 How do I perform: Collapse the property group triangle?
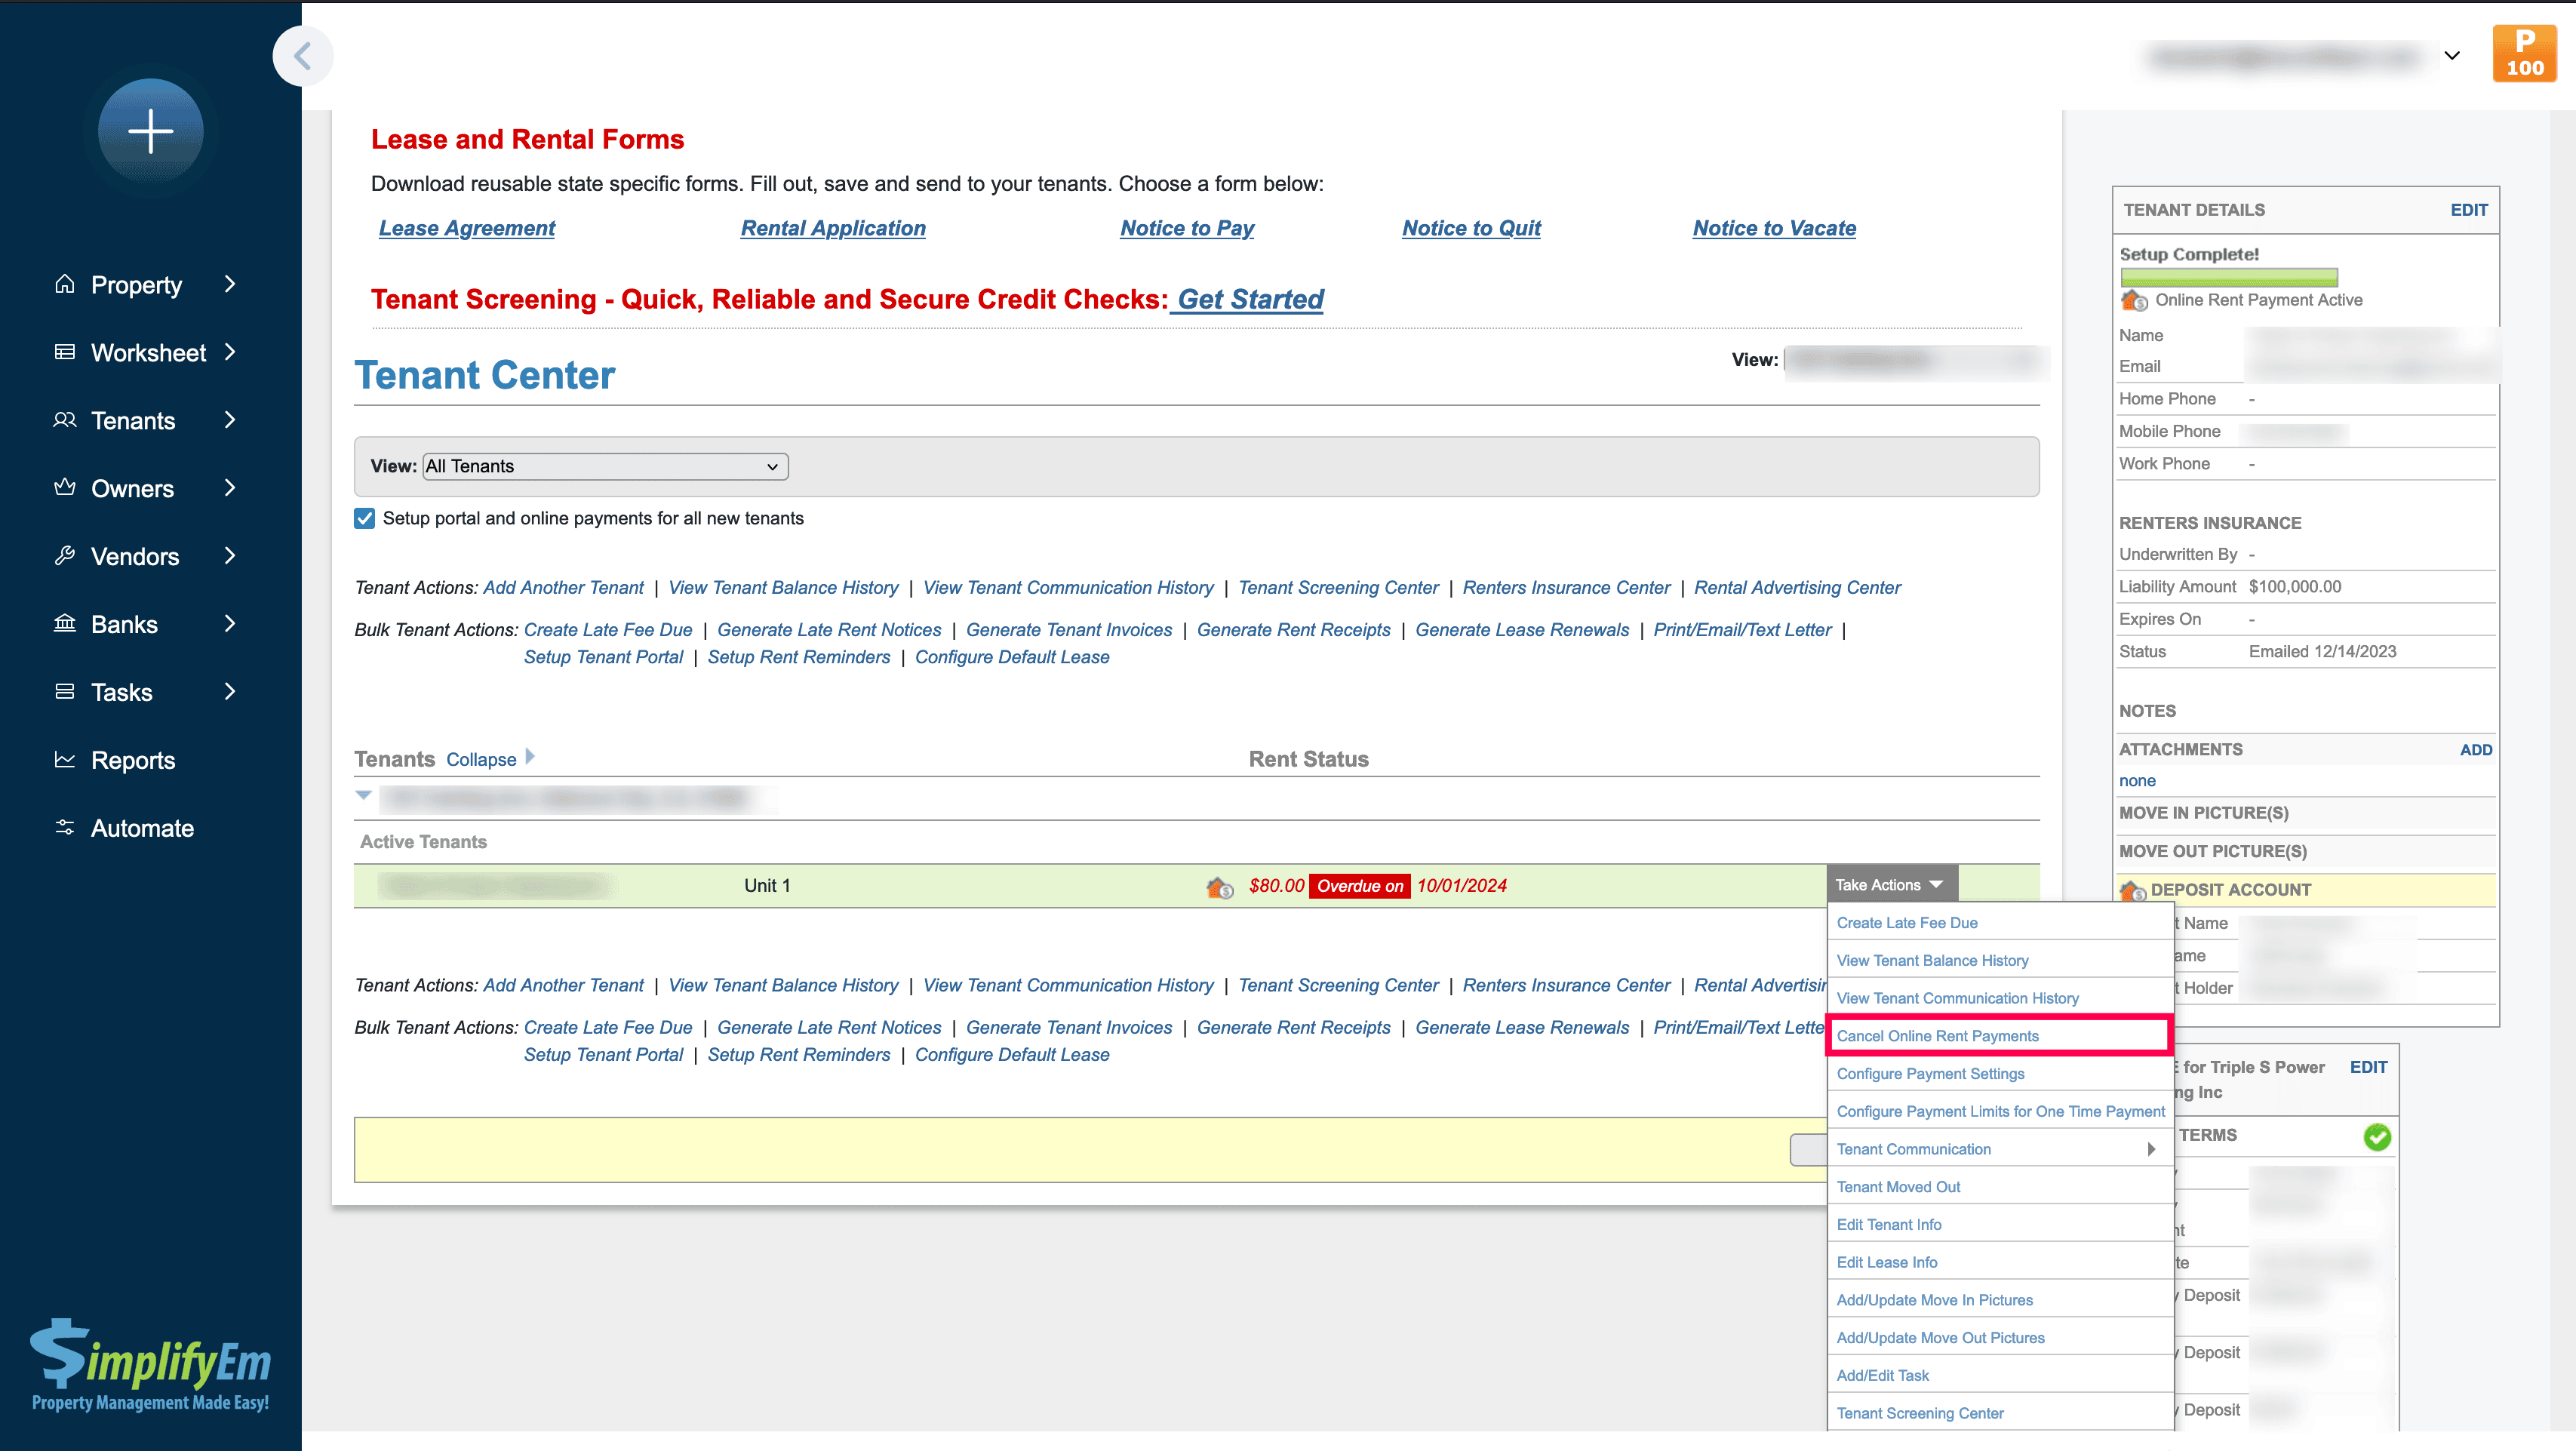coord(364,796)
